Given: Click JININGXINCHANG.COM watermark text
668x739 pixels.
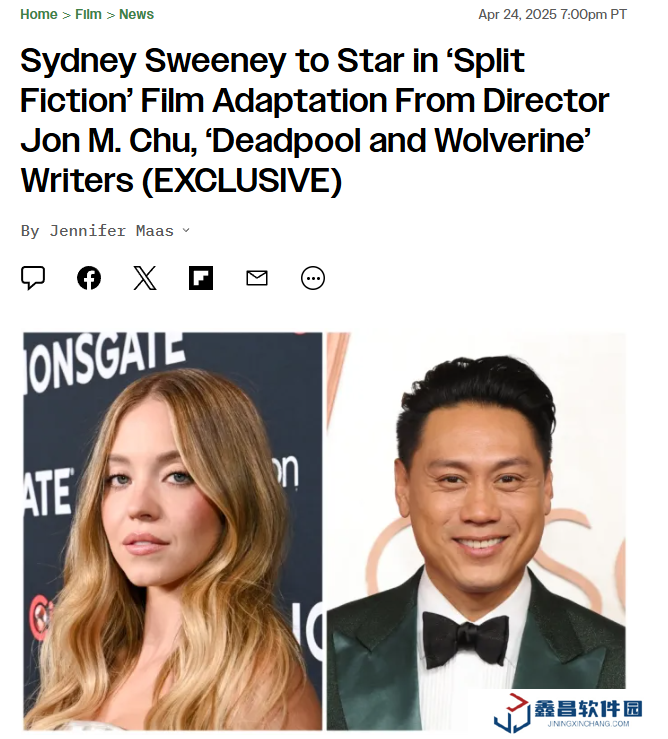Looking at the screenshot, I should tap(588, 723).
